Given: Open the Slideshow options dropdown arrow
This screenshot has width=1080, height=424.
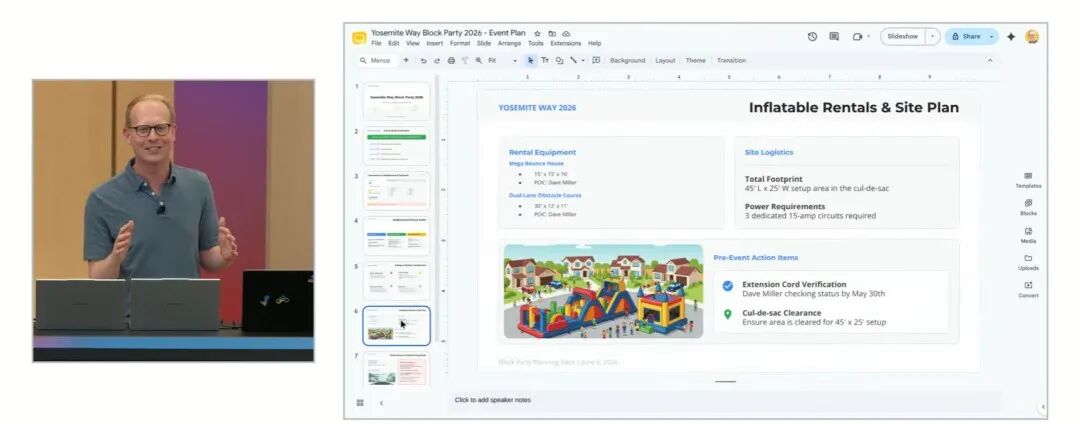Looking at the screenshot, I should coord(933,36).
